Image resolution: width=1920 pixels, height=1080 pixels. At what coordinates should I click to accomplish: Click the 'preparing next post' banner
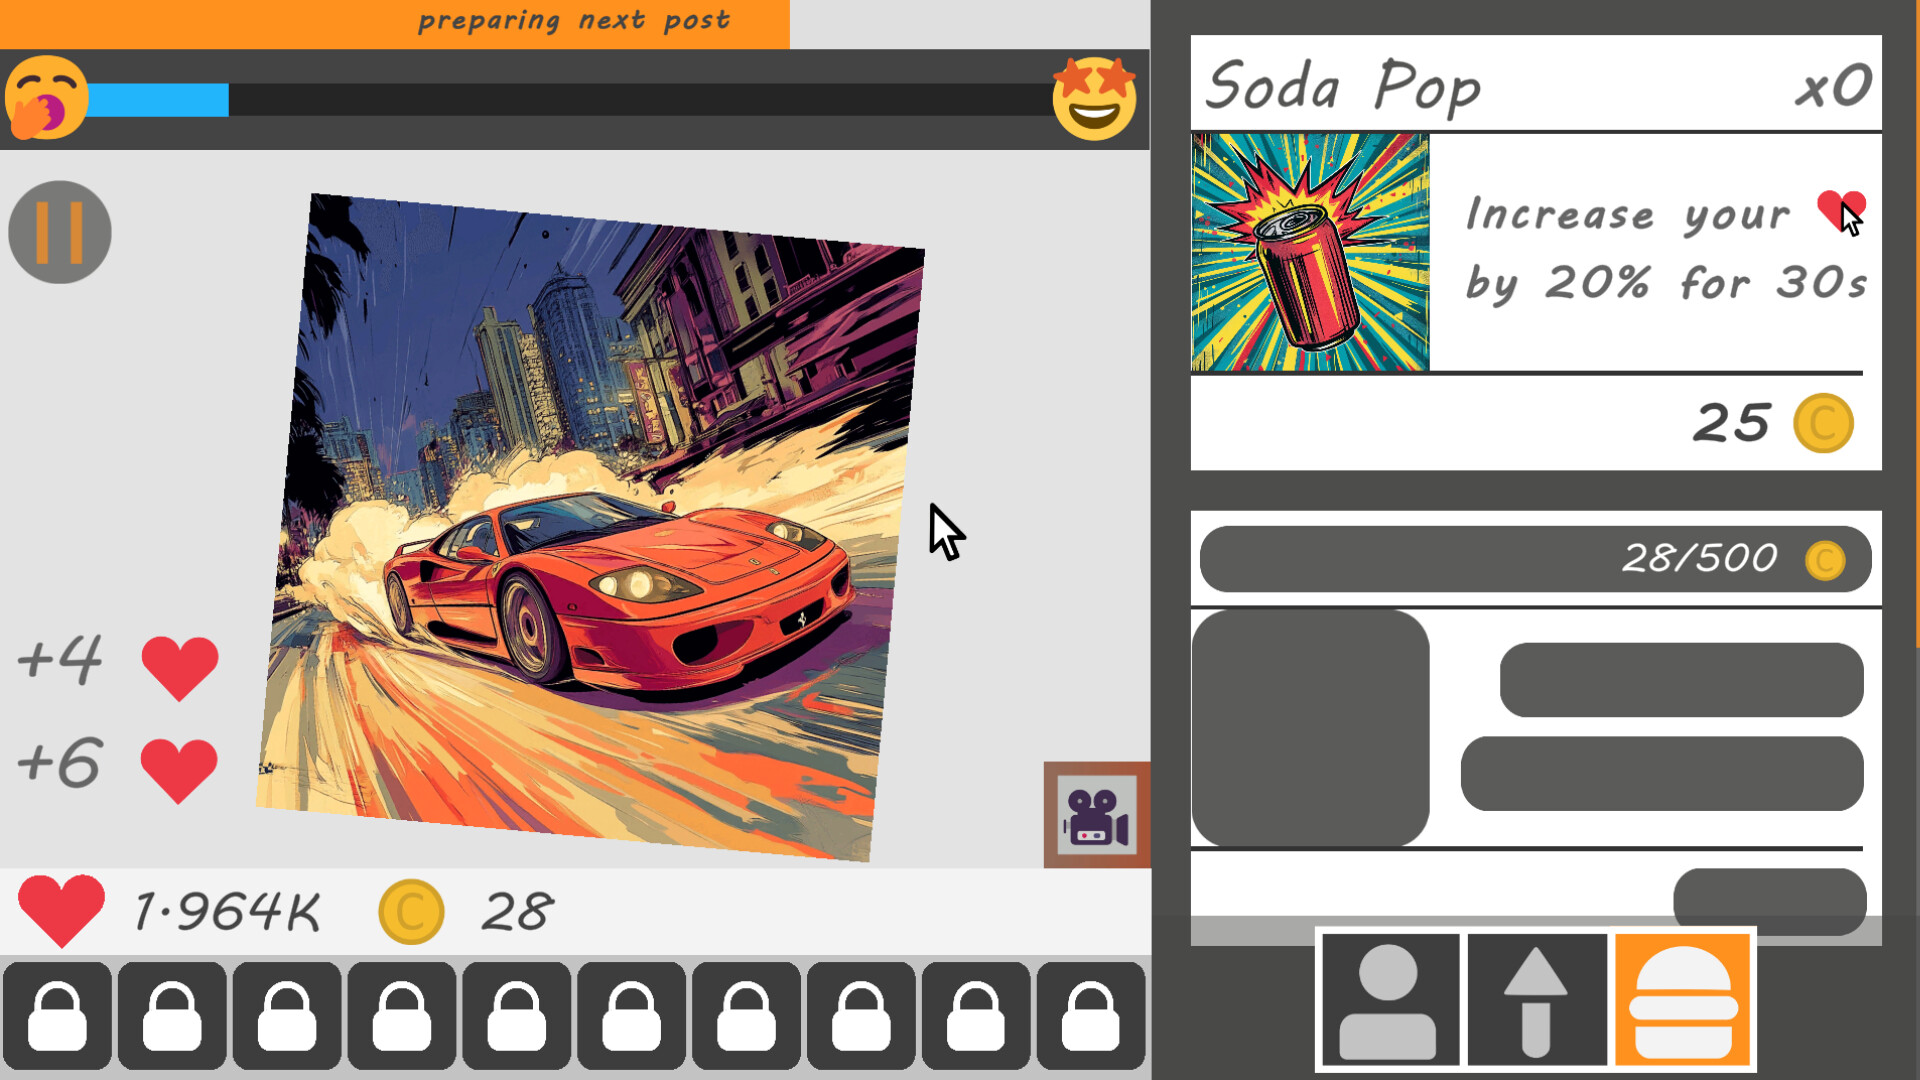click(x=573, y=20)
